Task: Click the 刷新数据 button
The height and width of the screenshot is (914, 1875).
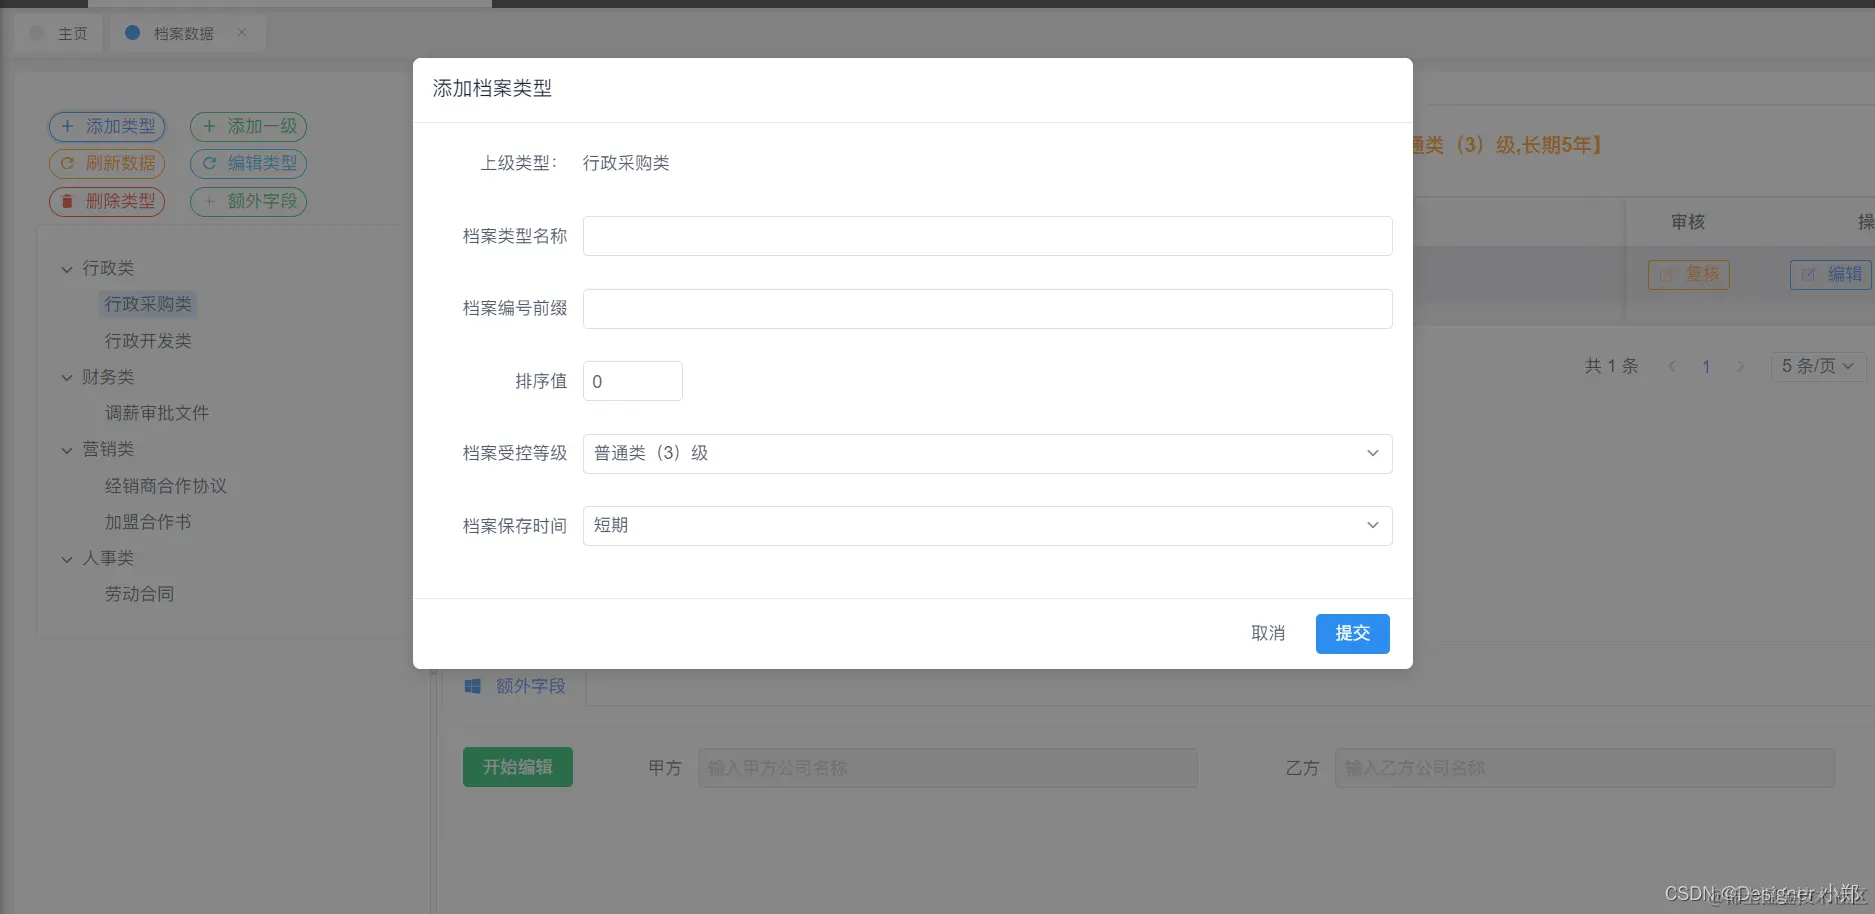Action: pyautogui.click(x=107, y=164)
